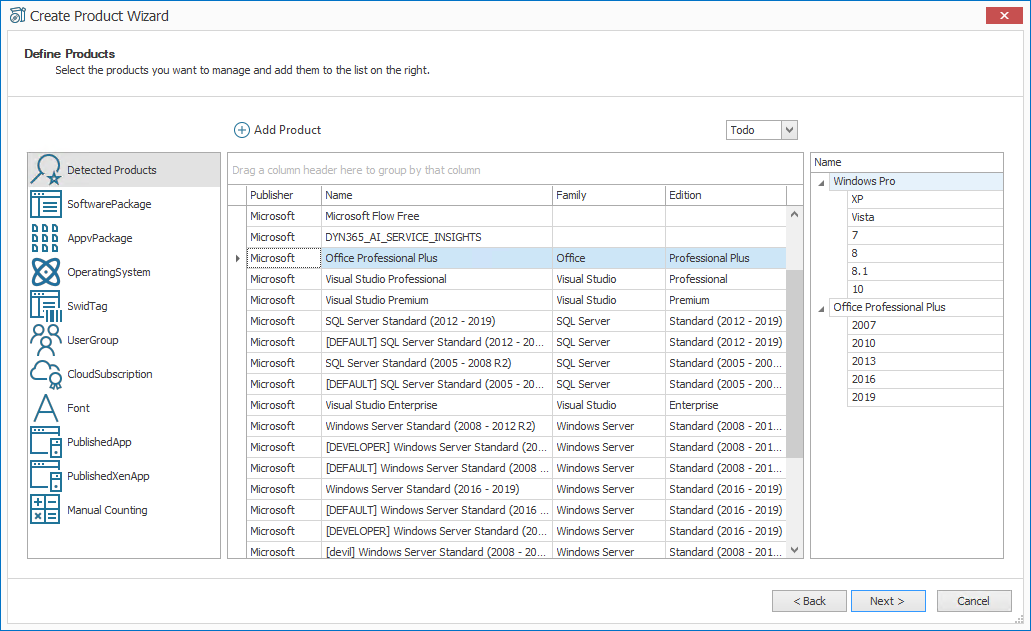Viewport: 1031px width, 631px height.
Task: Select the DYN365_AI_SERVICE_INSIGHTS row
Action: click(516, 237)
